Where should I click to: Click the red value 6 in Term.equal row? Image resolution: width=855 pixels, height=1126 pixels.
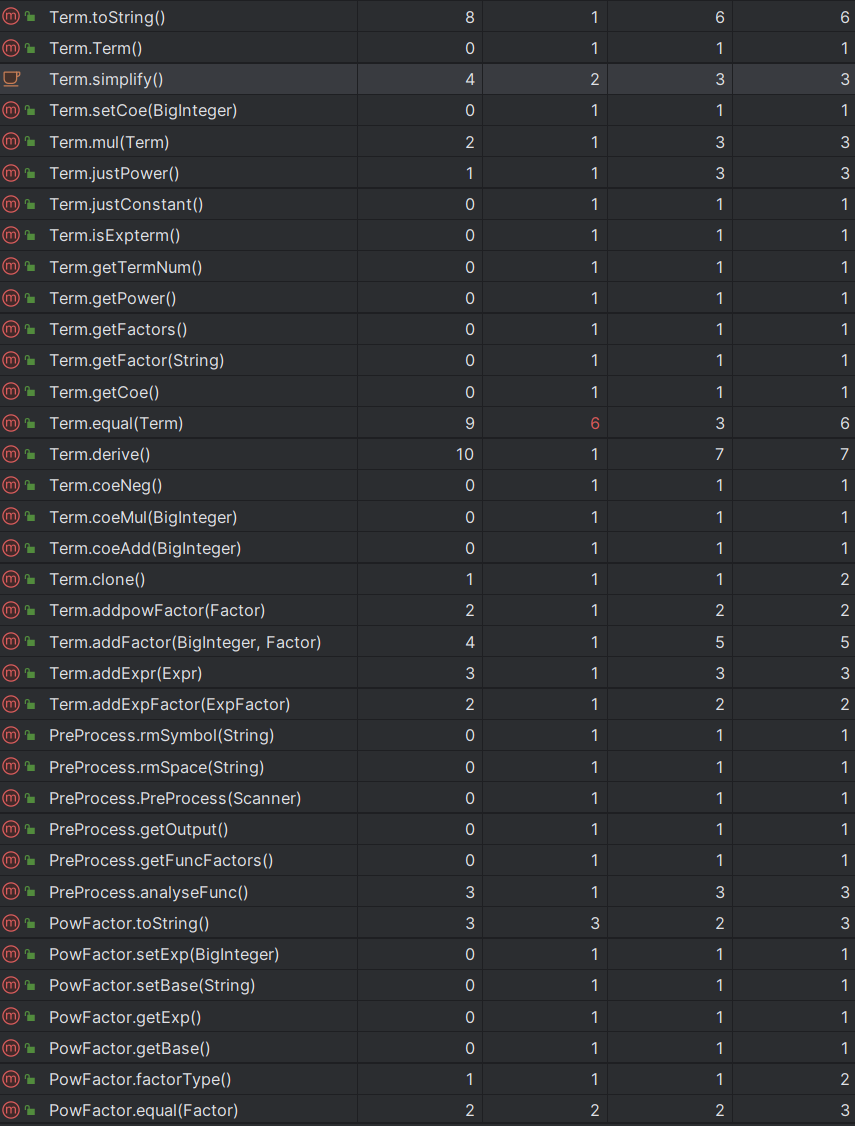tap(594, 424)
